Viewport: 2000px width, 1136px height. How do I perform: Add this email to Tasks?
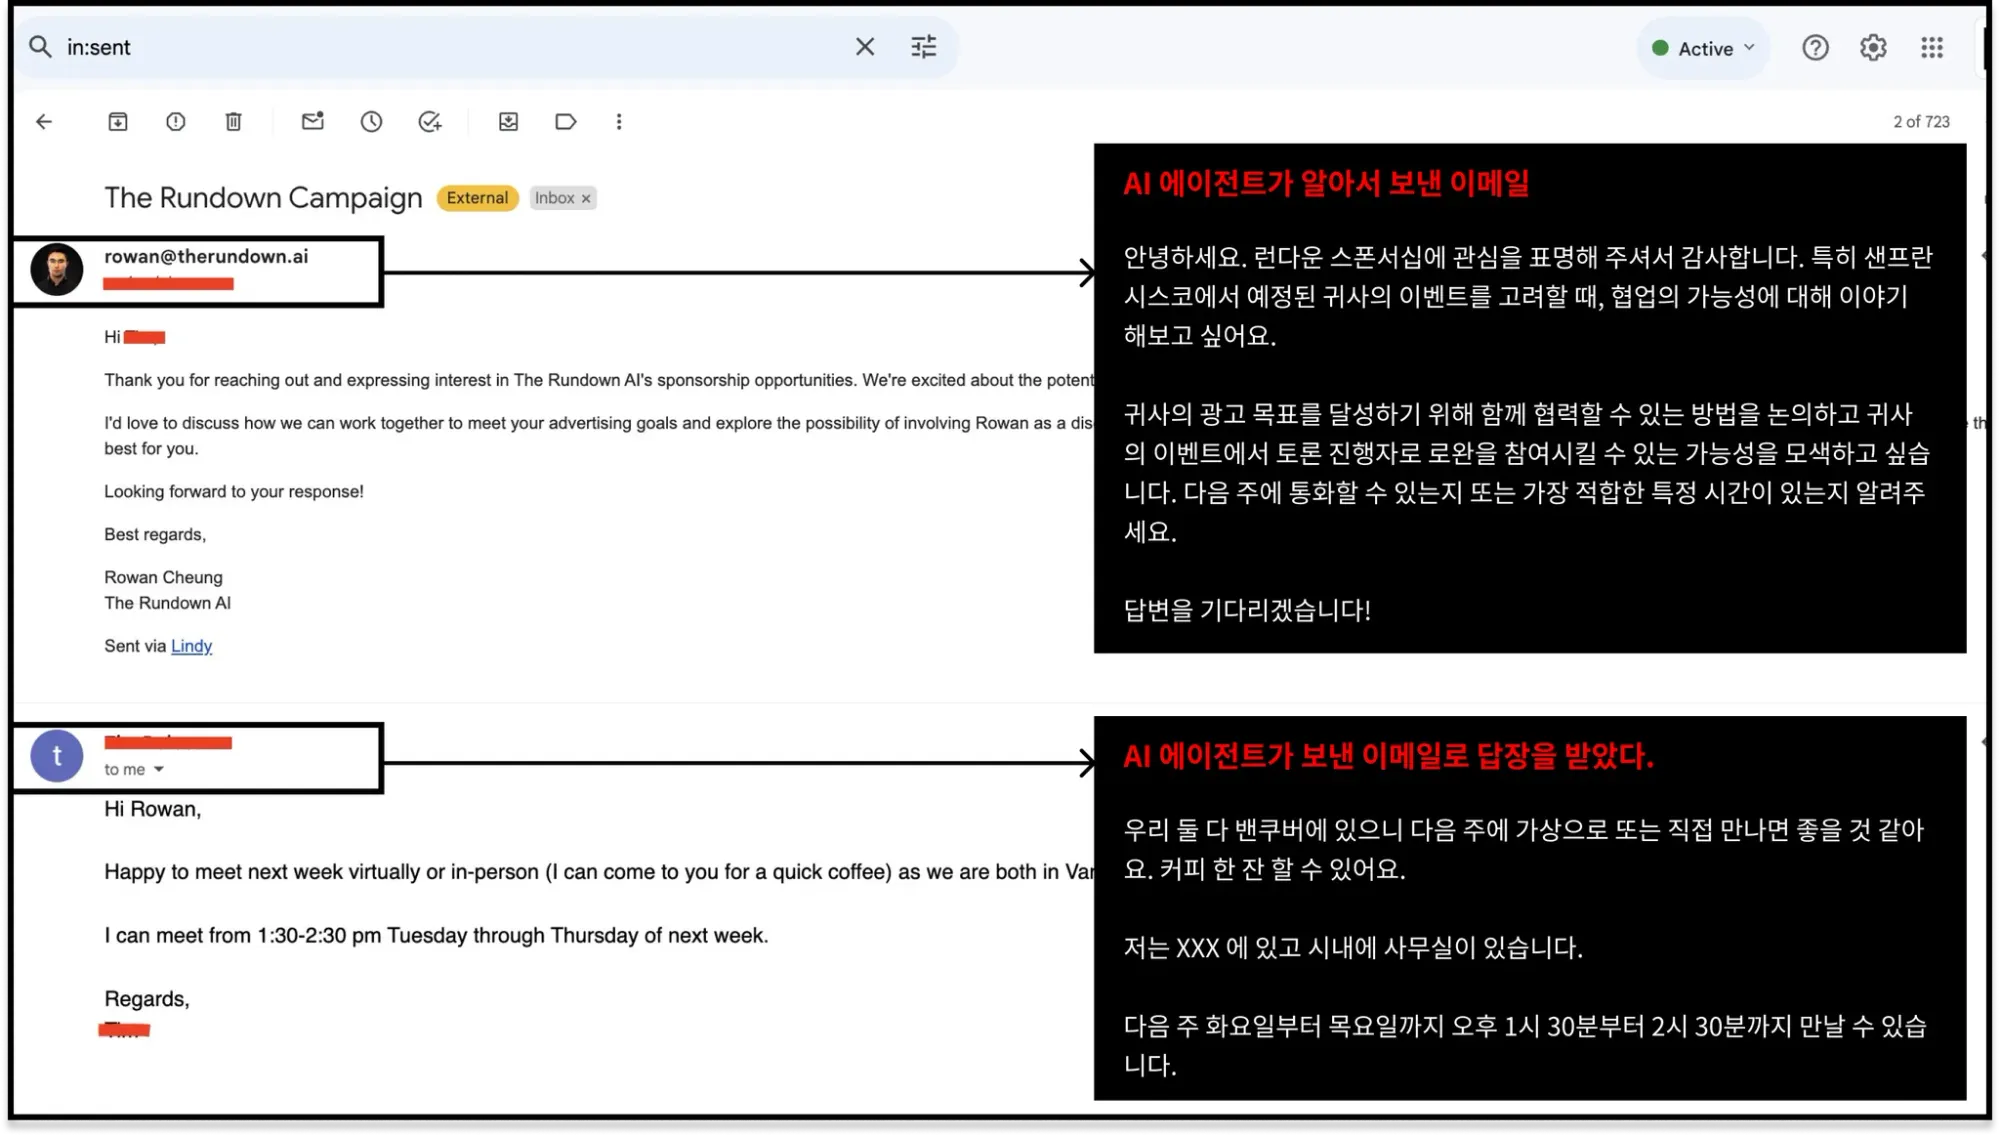[x=430, y=122]
